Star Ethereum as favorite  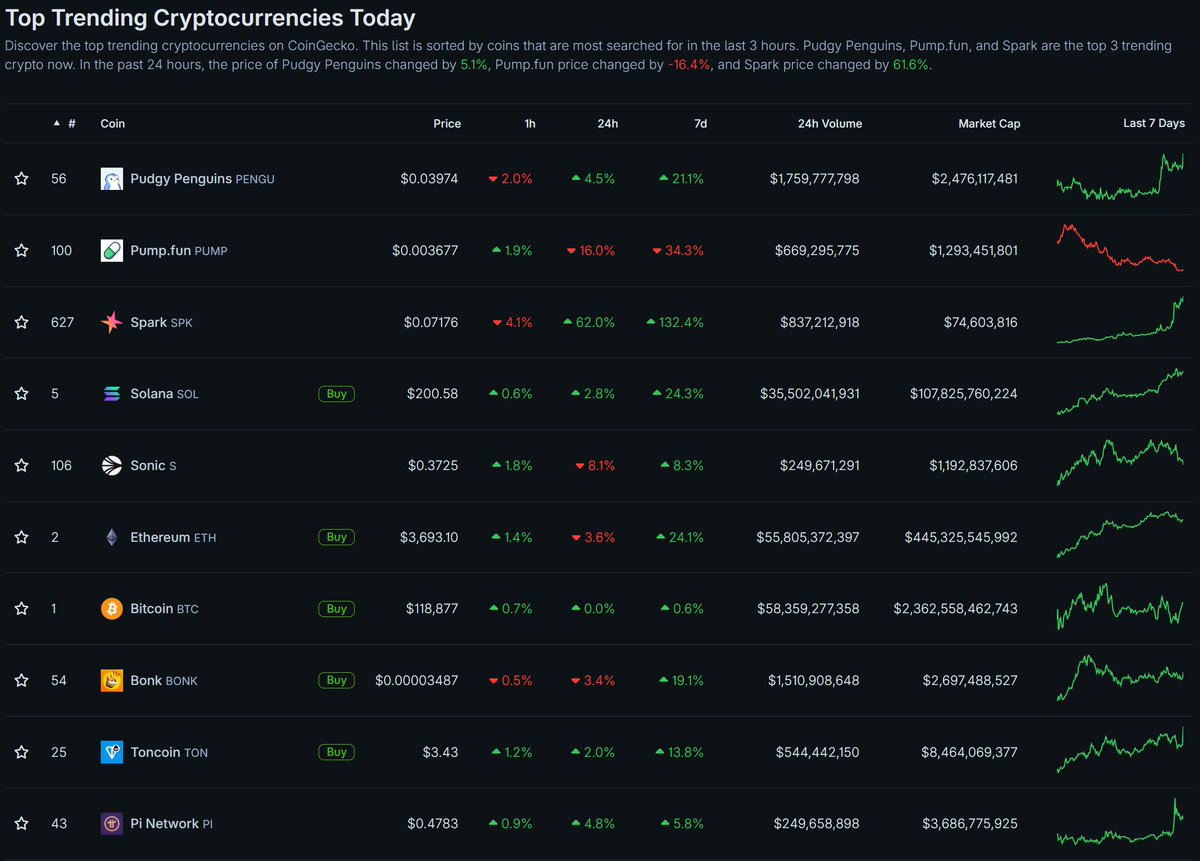tap(21, 537)
